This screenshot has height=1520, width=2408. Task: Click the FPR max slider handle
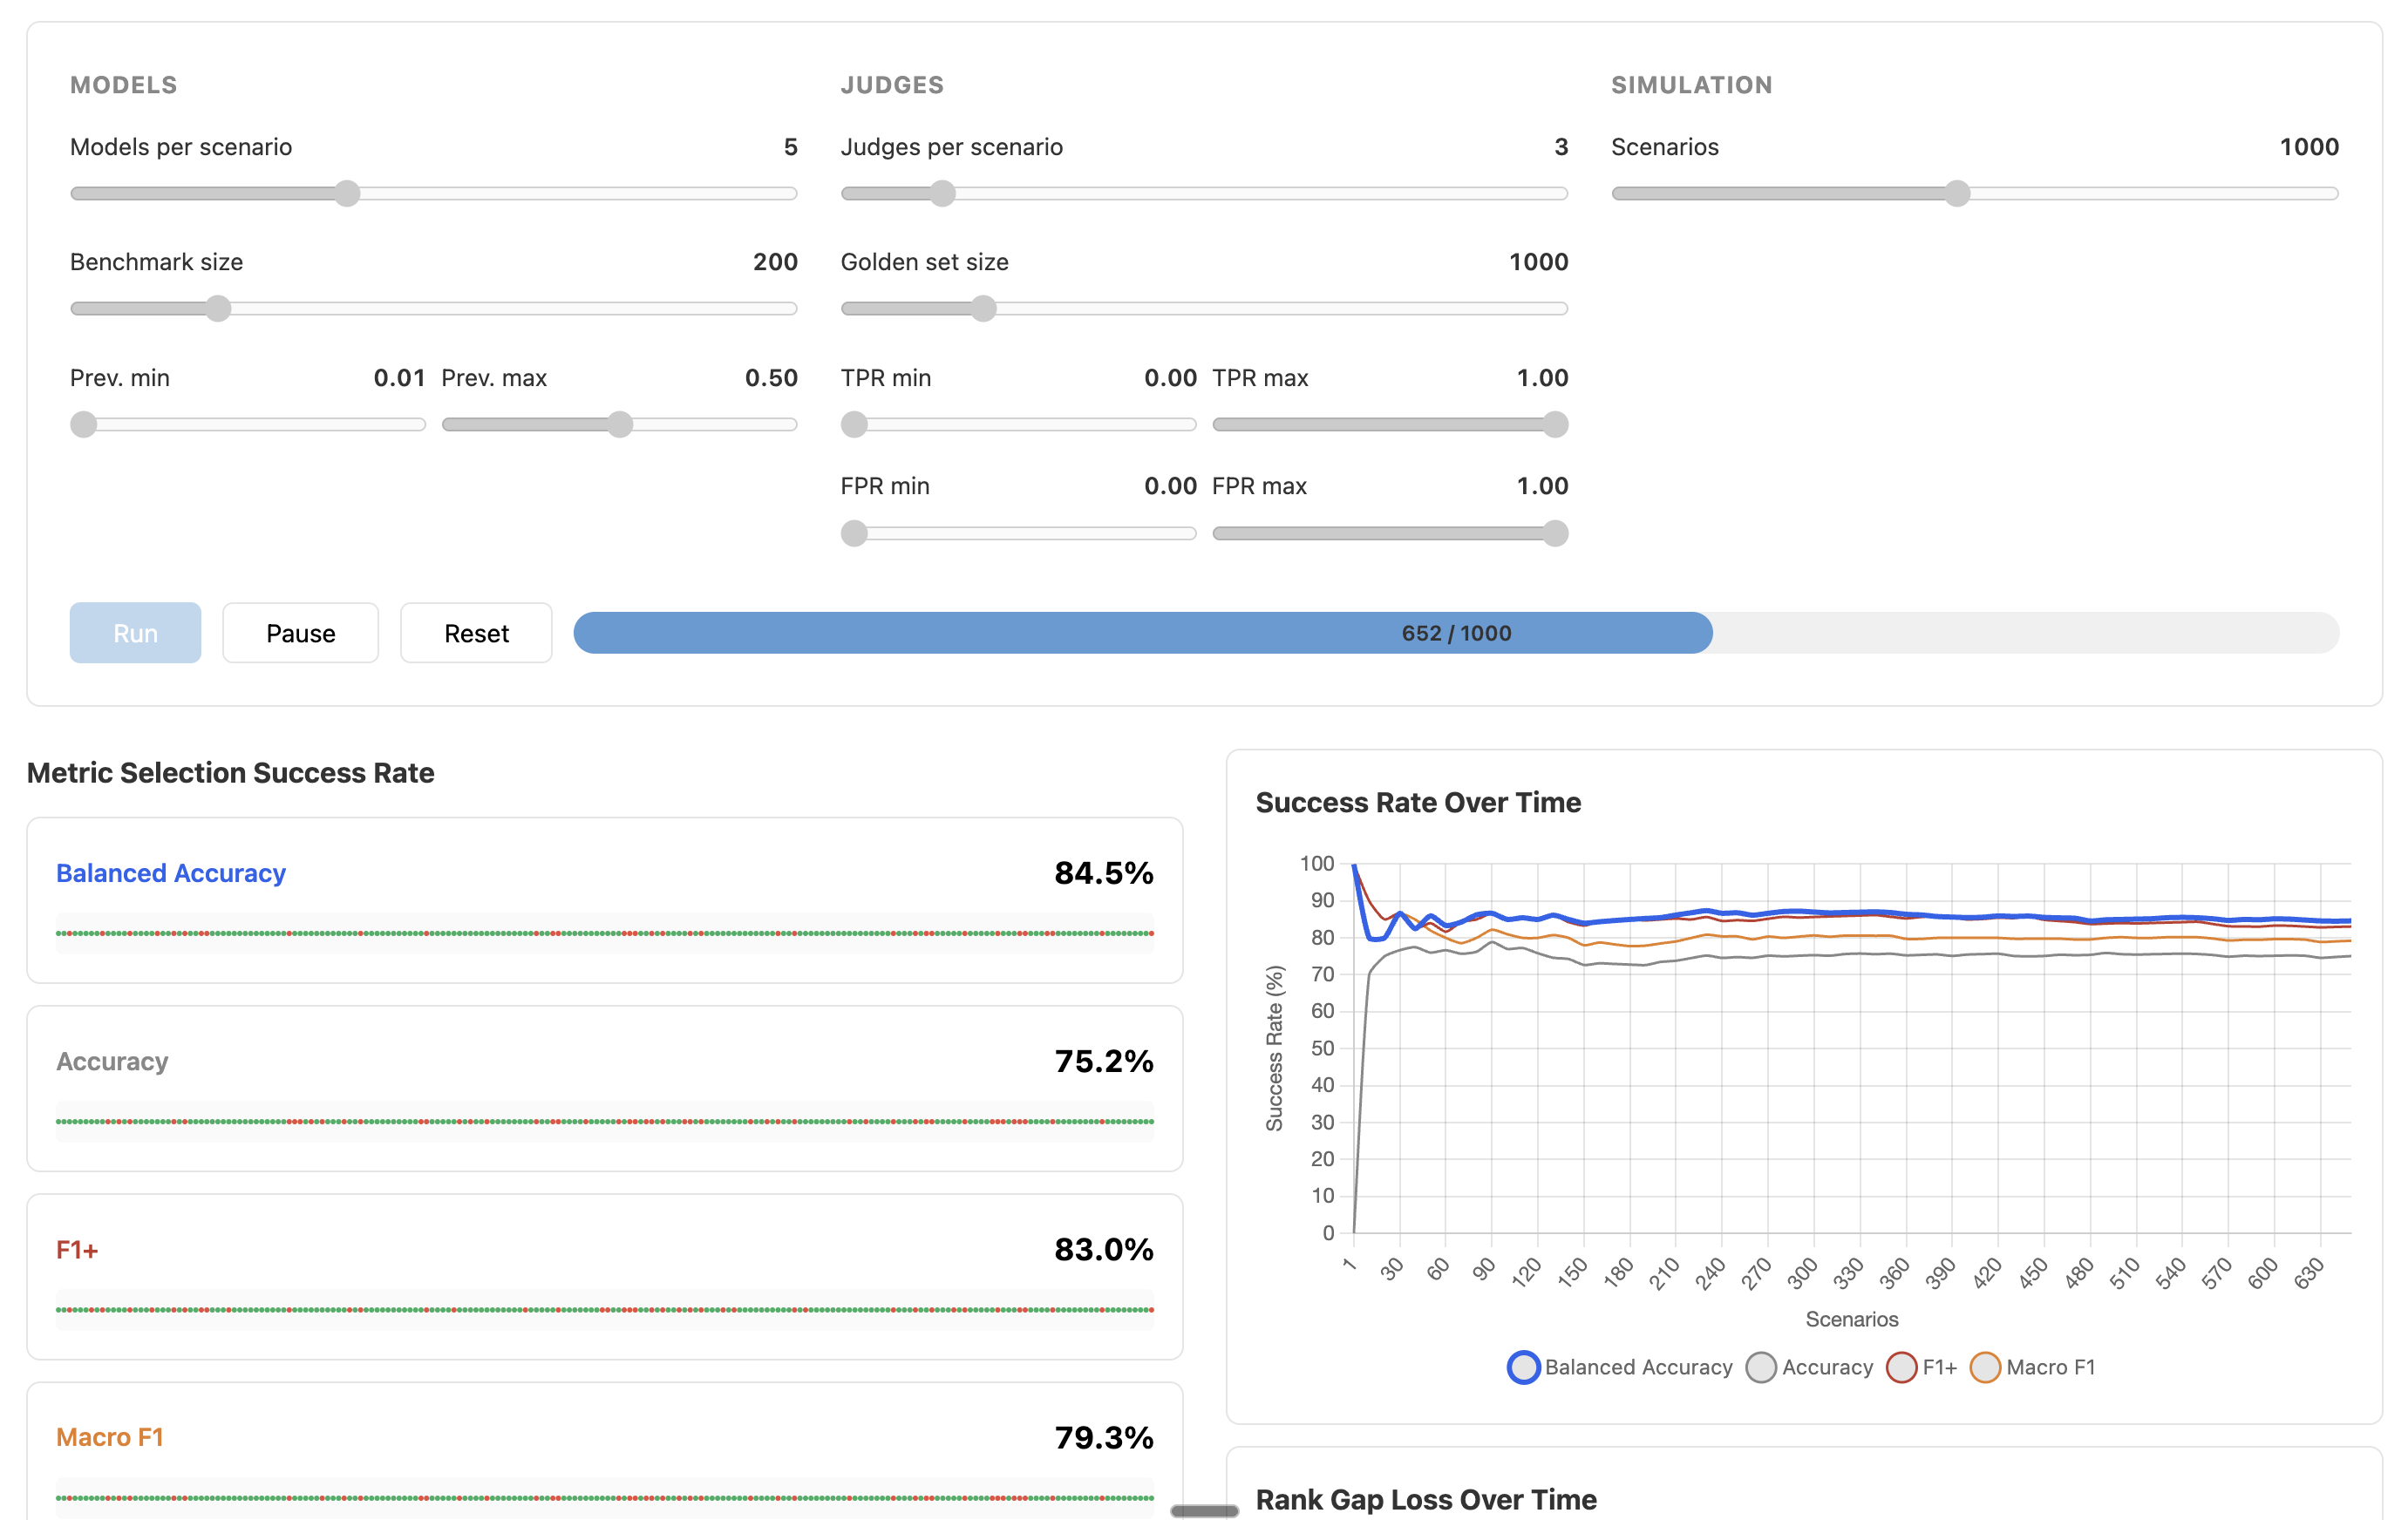point(1555,534)
